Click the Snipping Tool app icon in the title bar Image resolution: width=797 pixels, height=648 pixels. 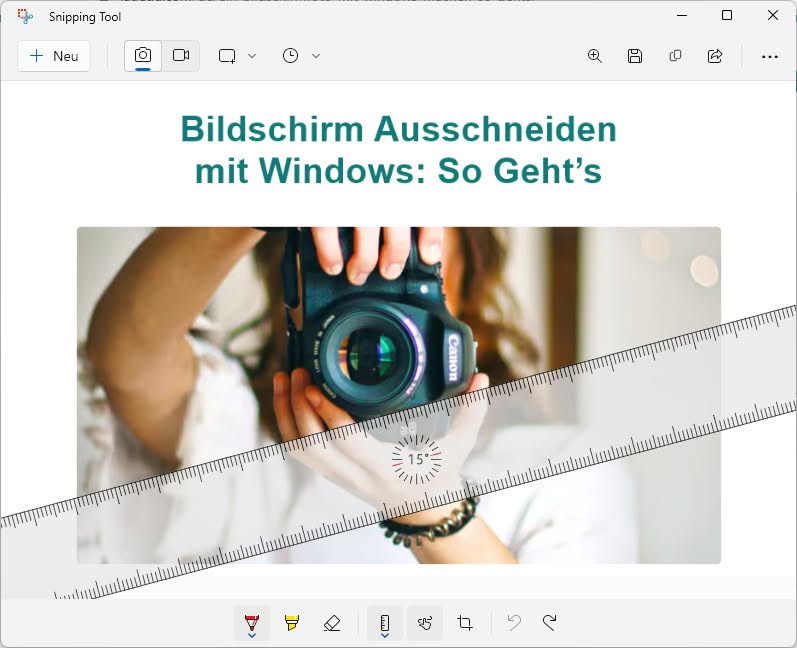[x=25, y=16]
